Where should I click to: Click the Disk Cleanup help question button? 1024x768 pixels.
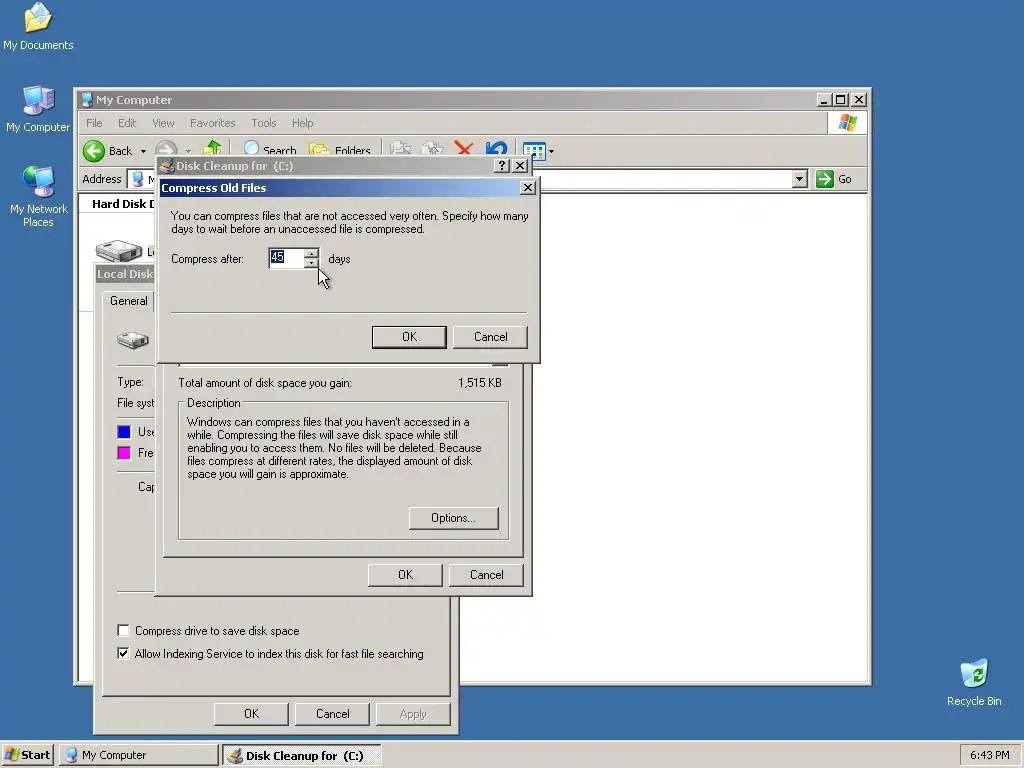pyautogui.click(x=502, y=166)
